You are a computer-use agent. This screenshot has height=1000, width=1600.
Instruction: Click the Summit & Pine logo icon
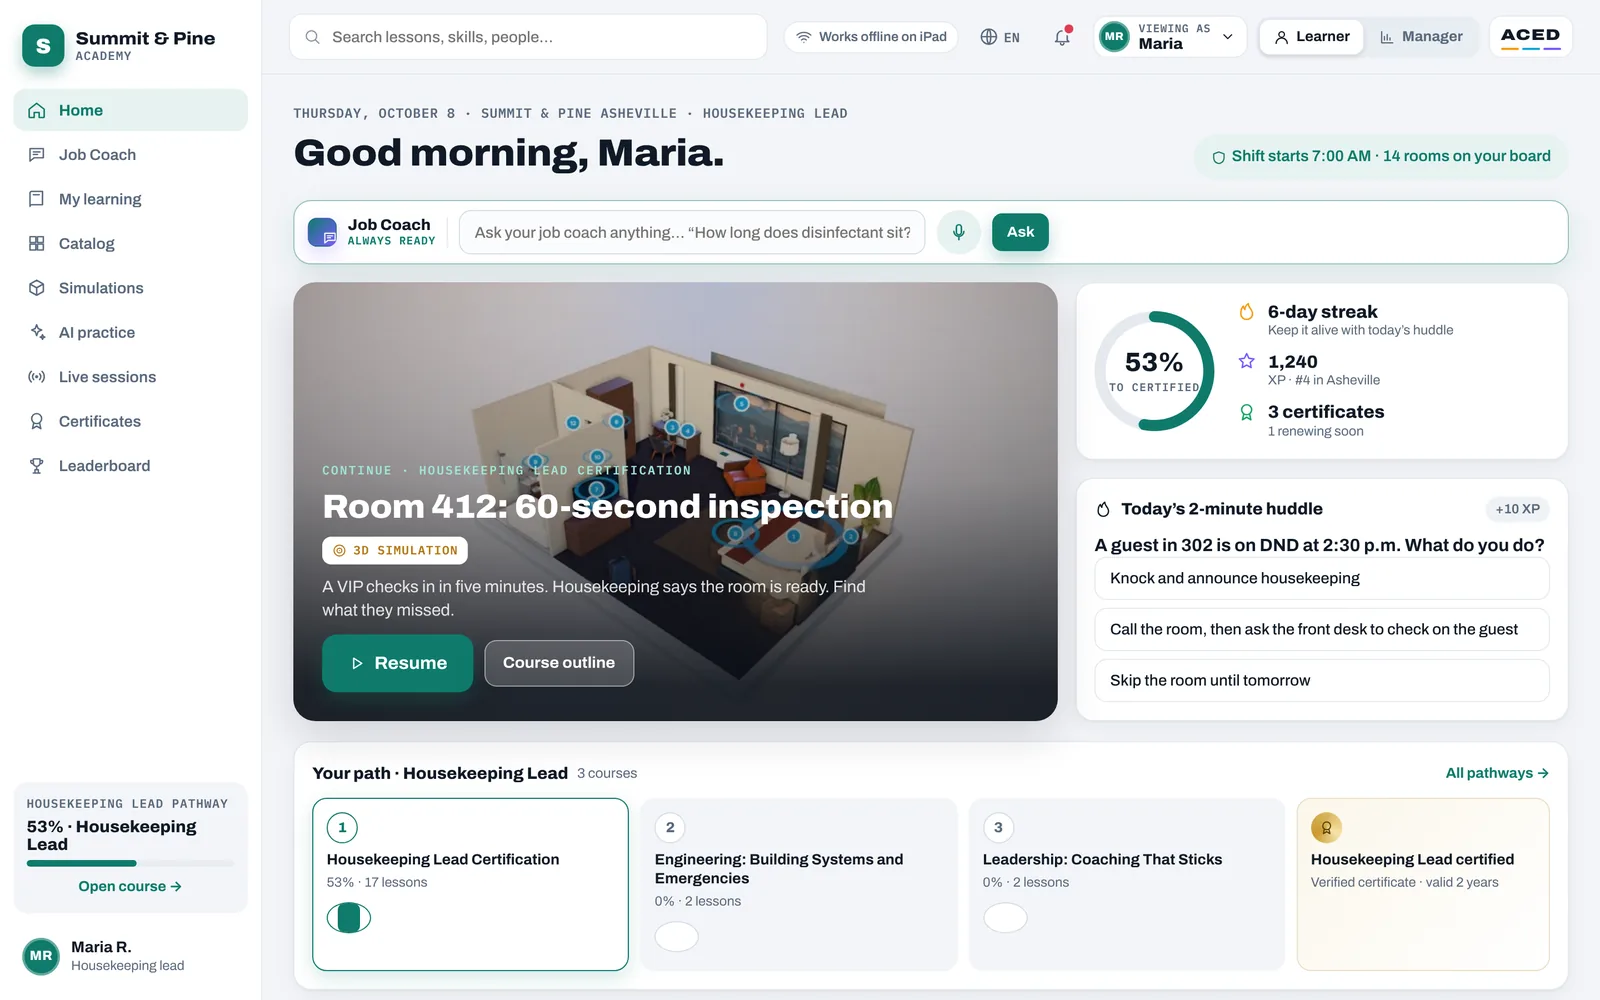coord(43,46)
